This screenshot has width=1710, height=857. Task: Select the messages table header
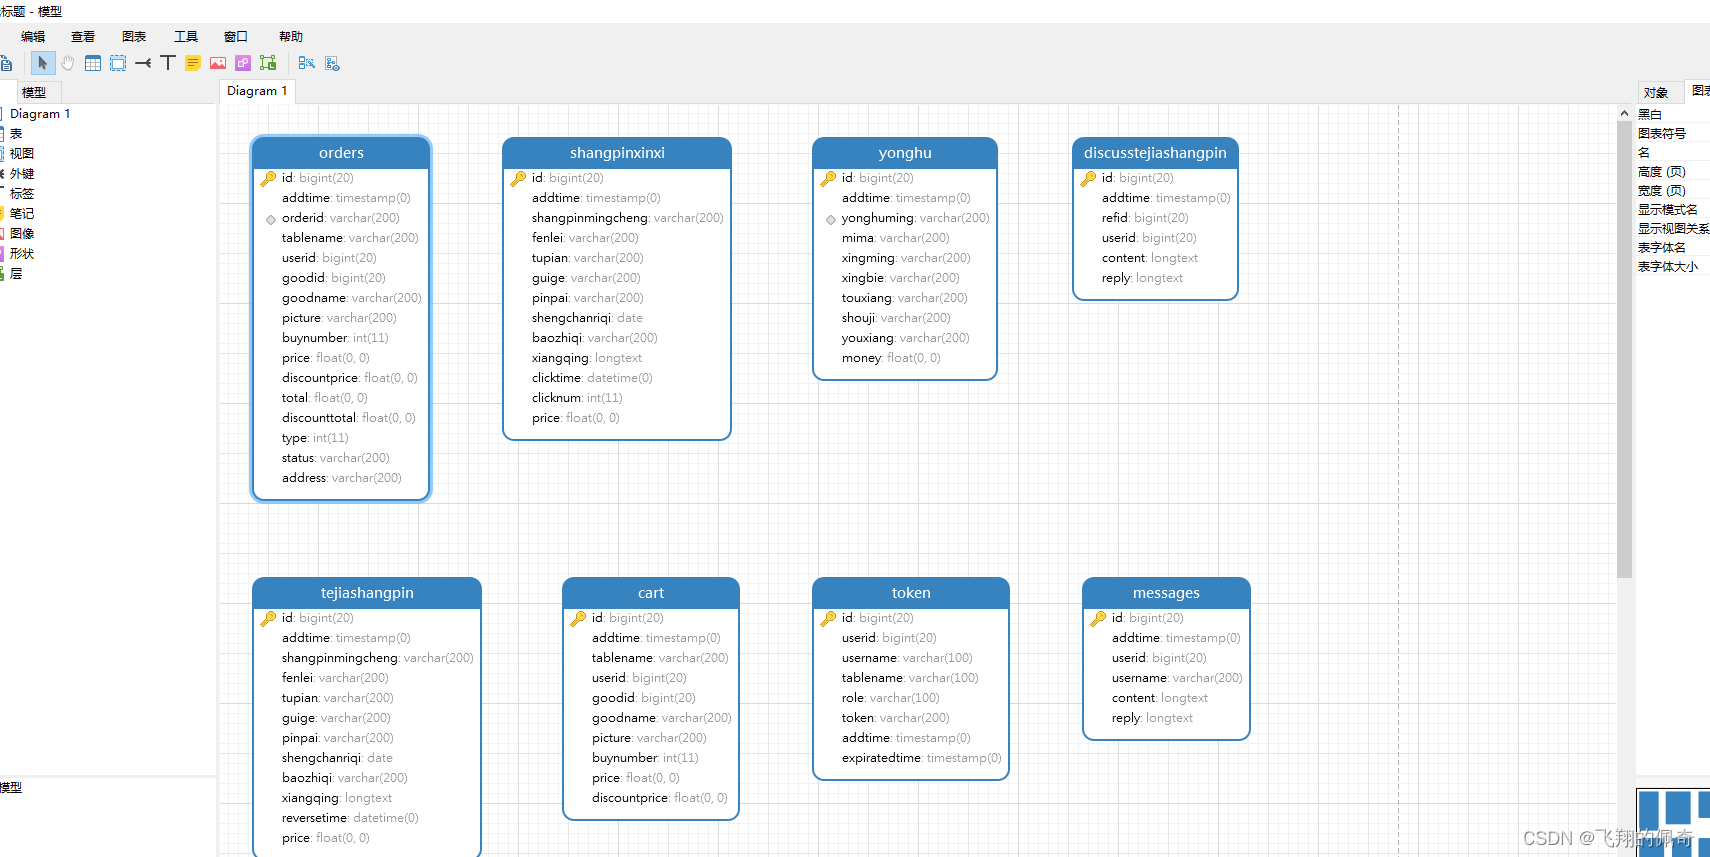pyautogui.click(x=1166, y=593)
